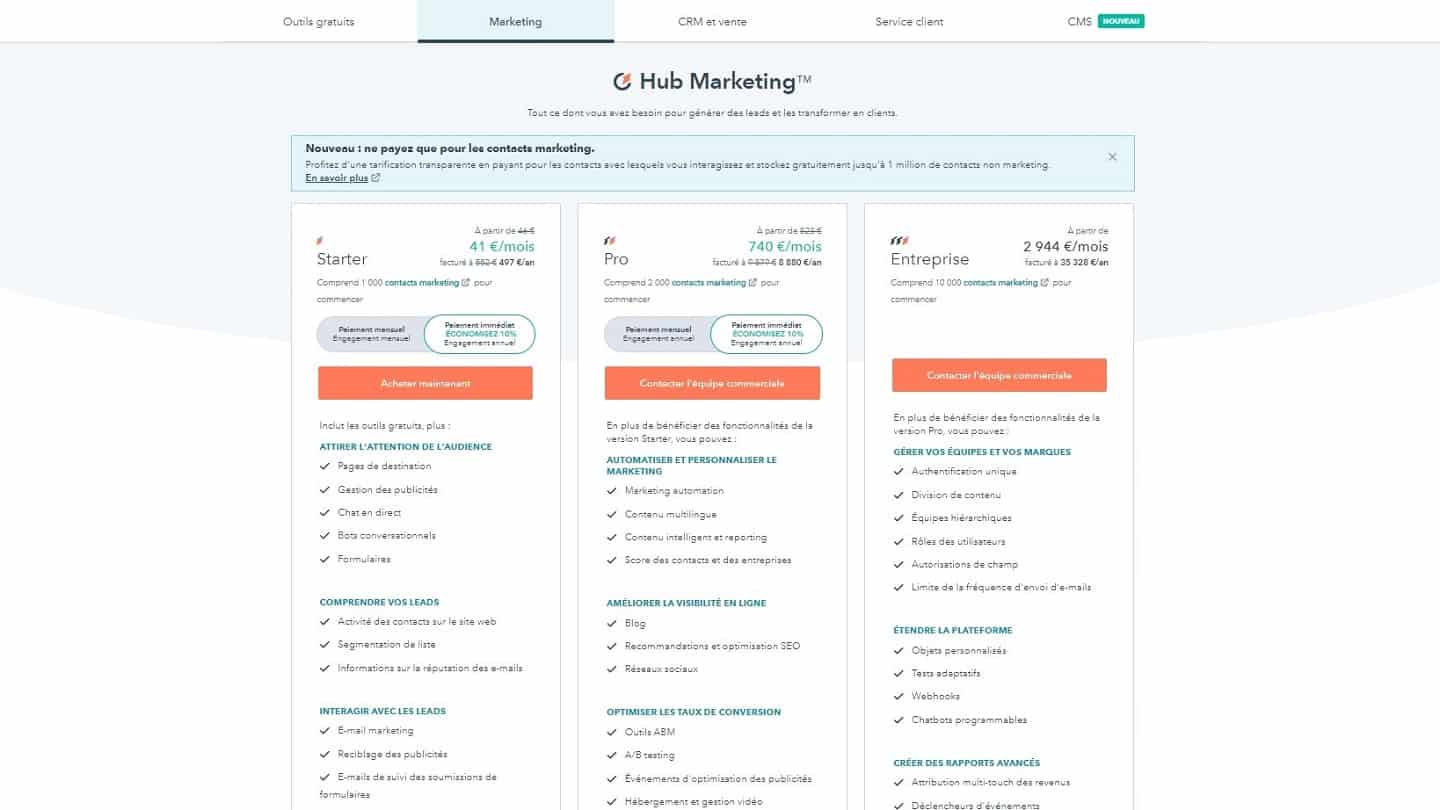The height and width of the screenshot is (810, 1440).
Task: Click checkmark beside Outils ABM
Action: click(x=612, y=732)
